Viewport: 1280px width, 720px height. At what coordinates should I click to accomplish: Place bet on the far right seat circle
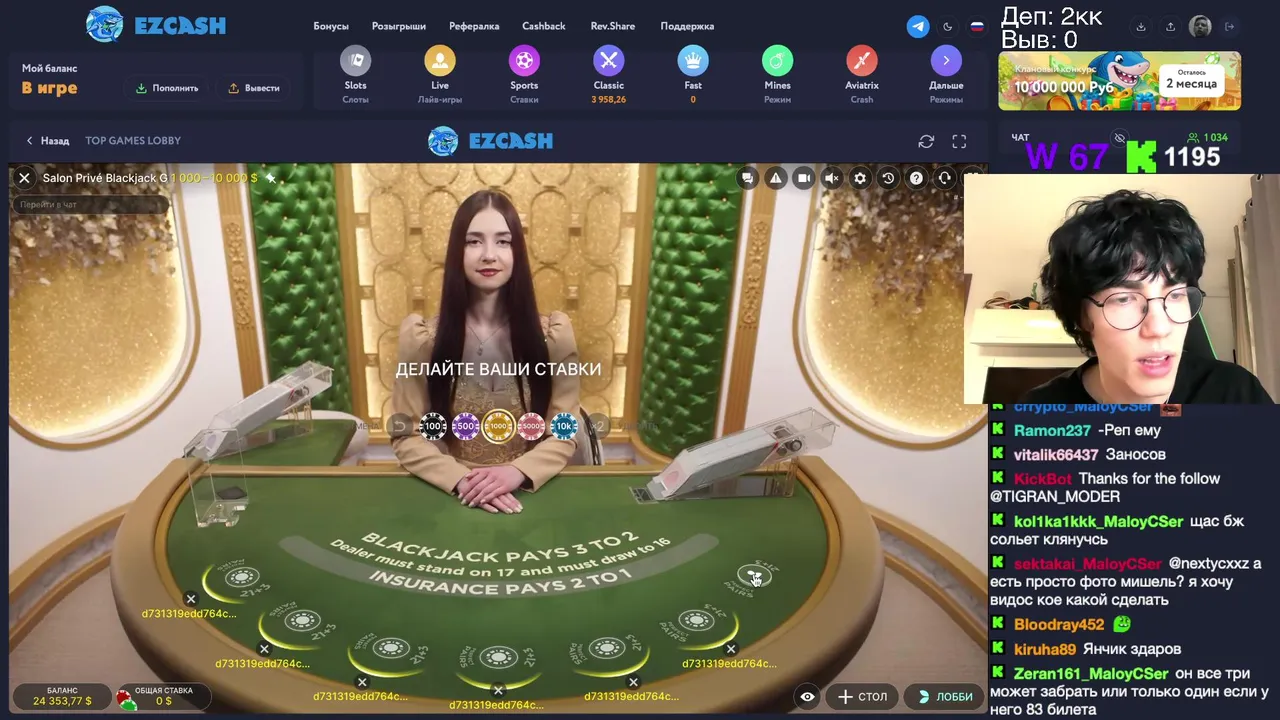[753, 575]
